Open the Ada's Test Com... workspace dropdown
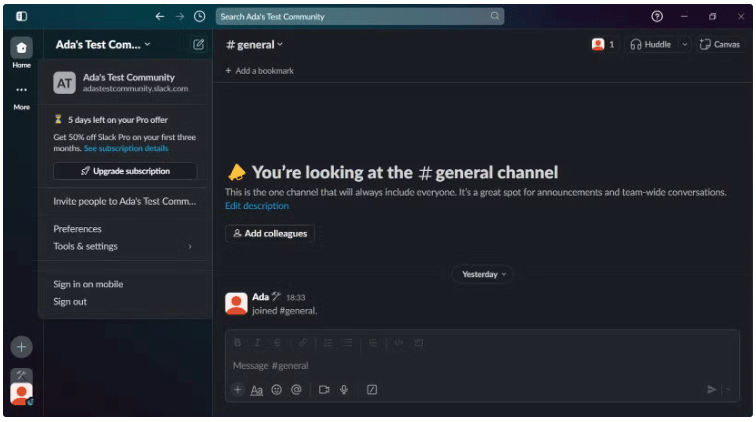The height and width of the screenshot is (422, 756). [x=103, y=44]
